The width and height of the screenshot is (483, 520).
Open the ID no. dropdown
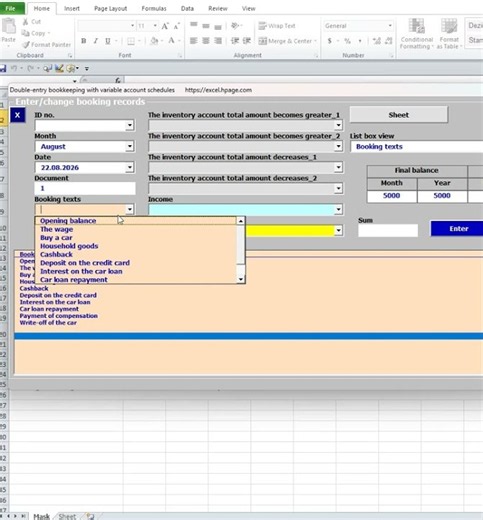[129, 125]
